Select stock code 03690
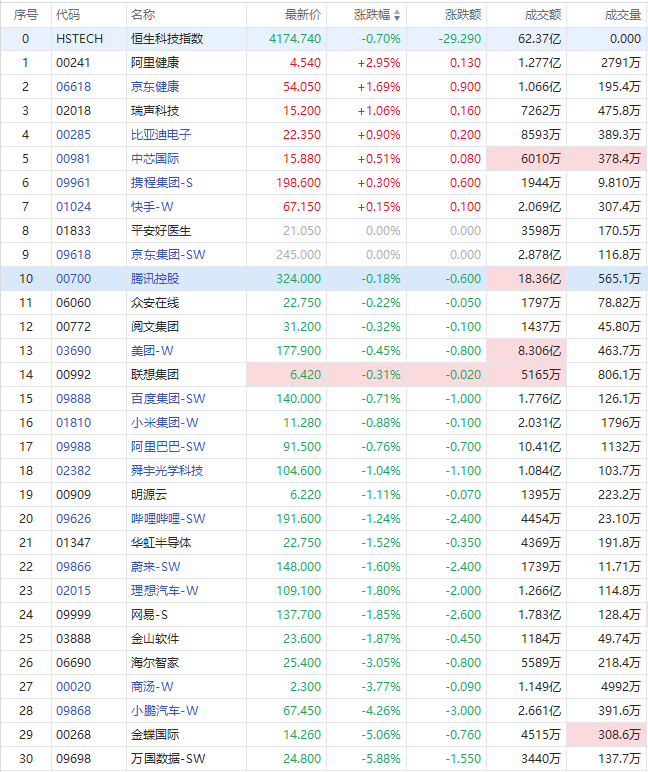Screen dimensions: 648x772 pyautogui.click(x=73, y=351)
